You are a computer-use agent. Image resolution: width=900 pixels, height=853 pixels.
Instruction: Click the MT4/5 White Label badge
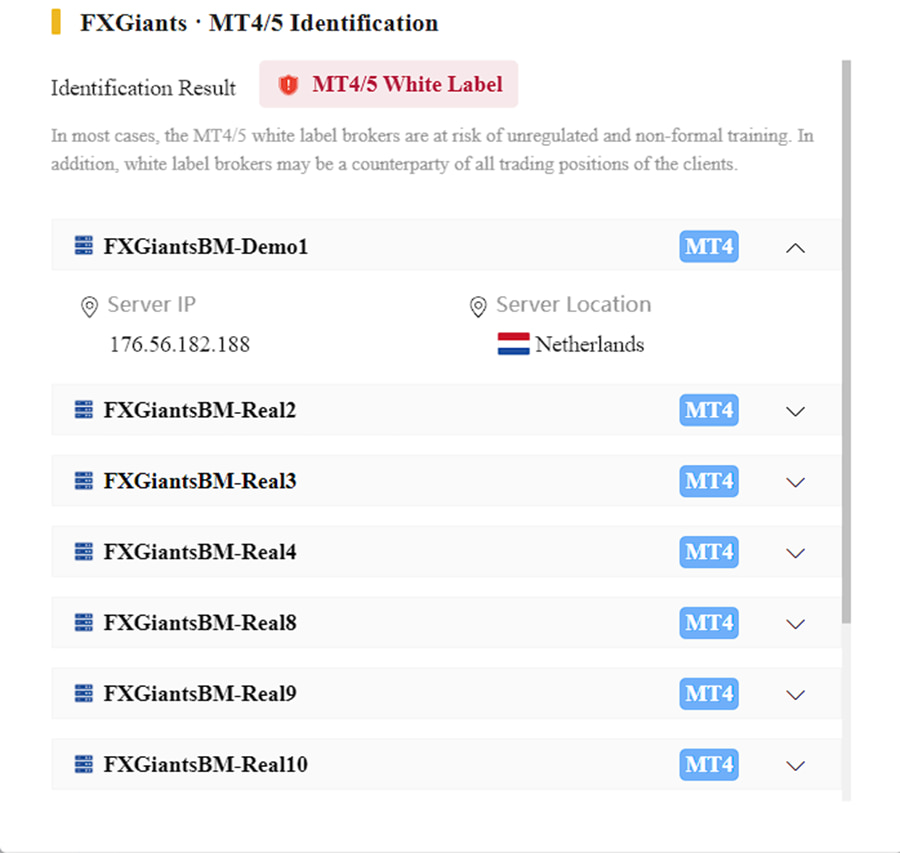point(389,84)
